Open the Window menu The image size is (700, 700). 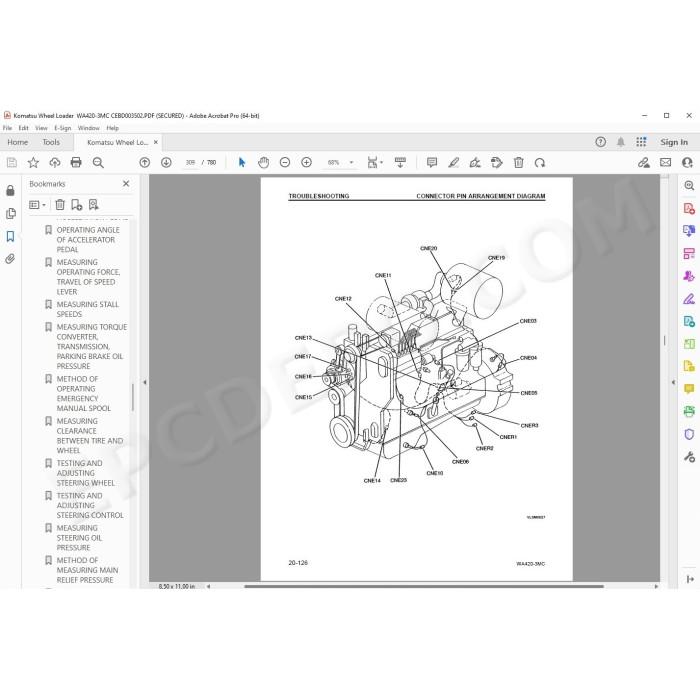tap(88, 128)
